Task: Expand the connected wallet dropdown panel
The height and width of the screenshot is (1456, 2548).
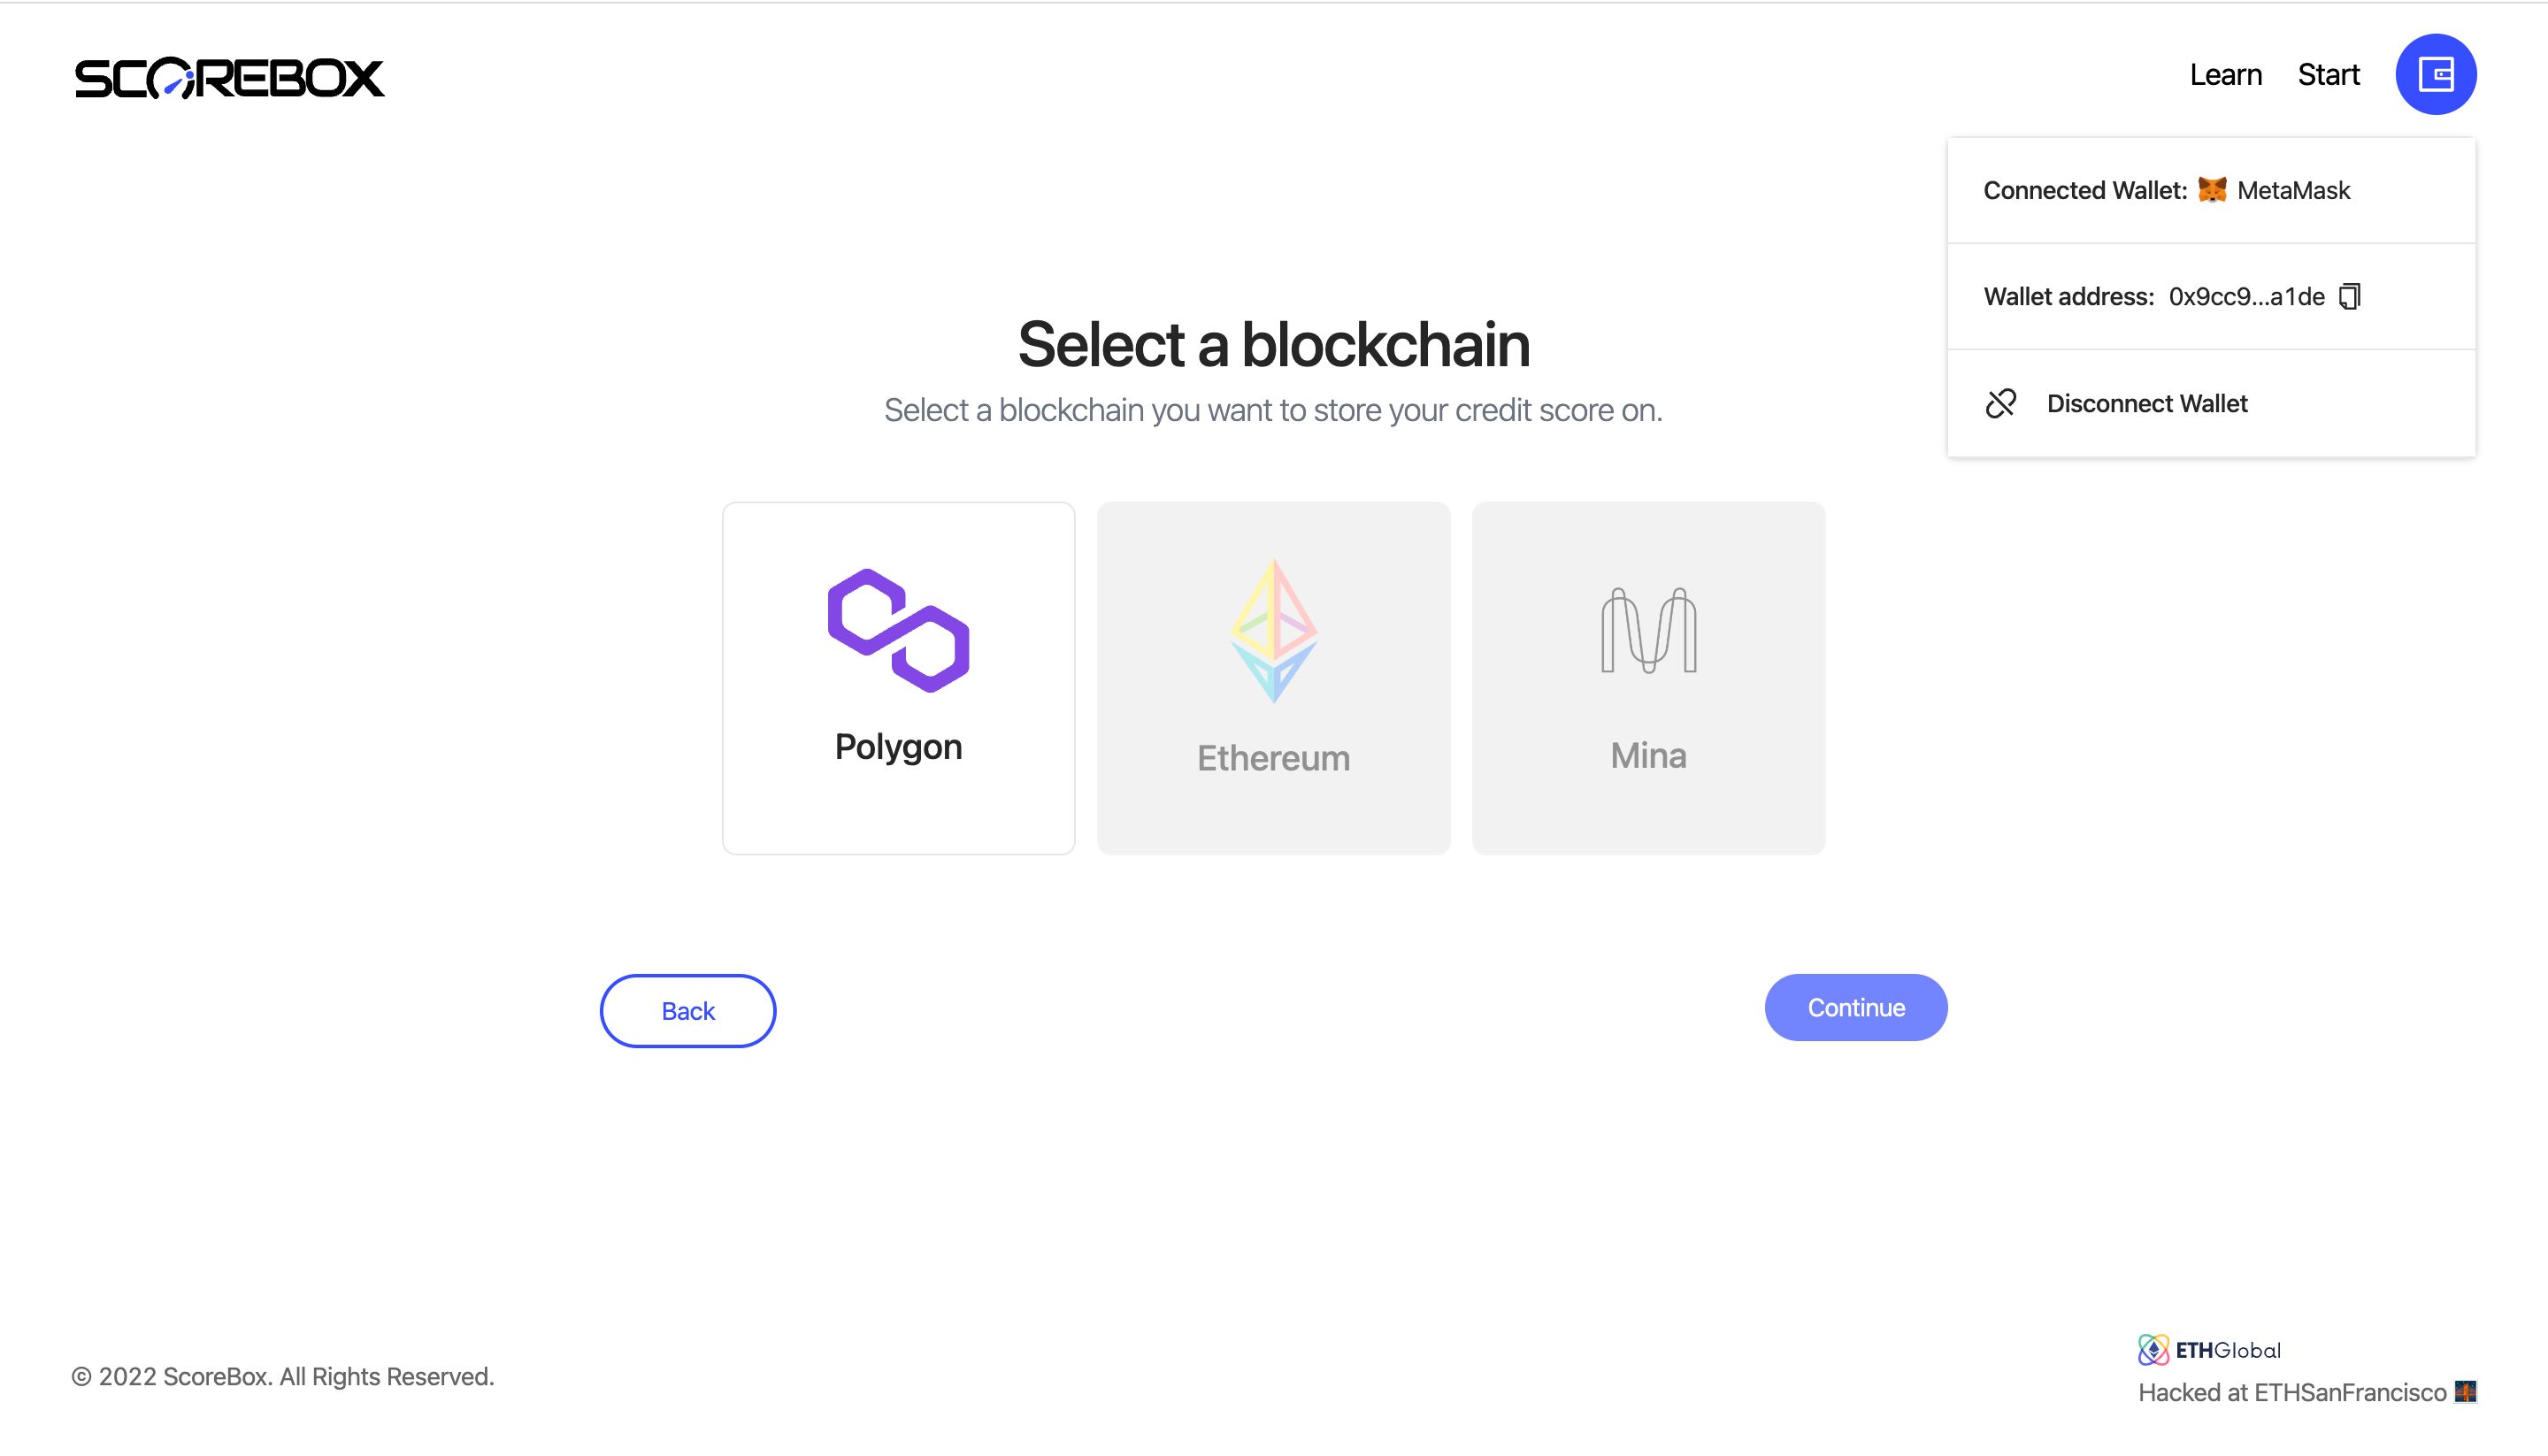Action: (2436, 73)
